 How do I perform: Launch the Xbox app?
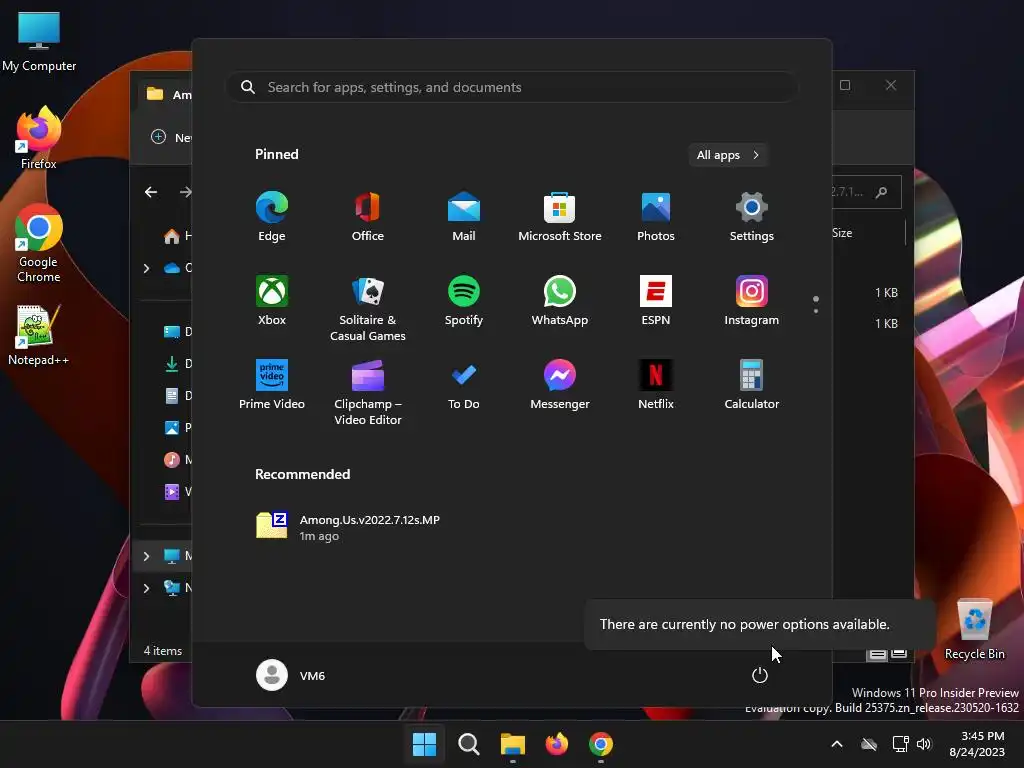coord(272,300)
